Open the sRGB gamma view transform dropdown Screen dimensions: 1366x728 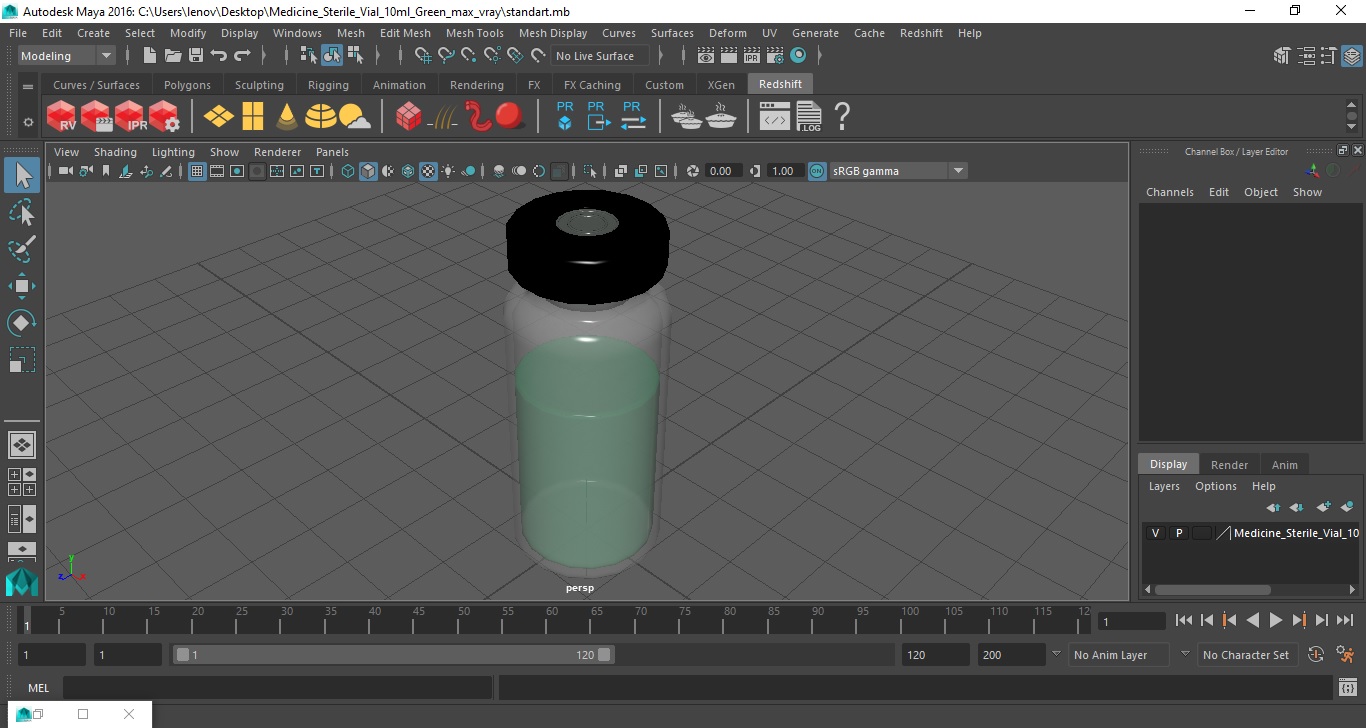click(x=898, y=171)
